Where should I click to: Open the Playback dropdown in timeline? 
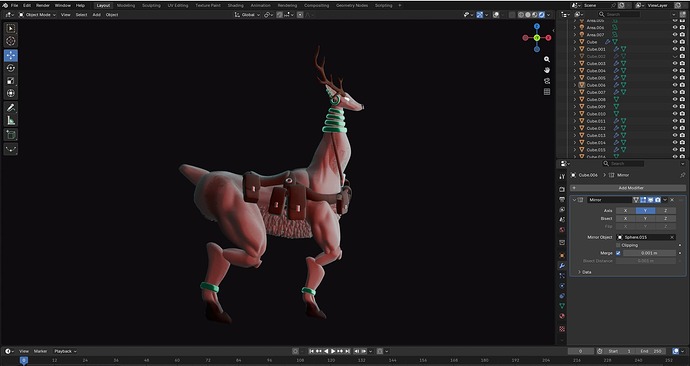tap(65, 351)
